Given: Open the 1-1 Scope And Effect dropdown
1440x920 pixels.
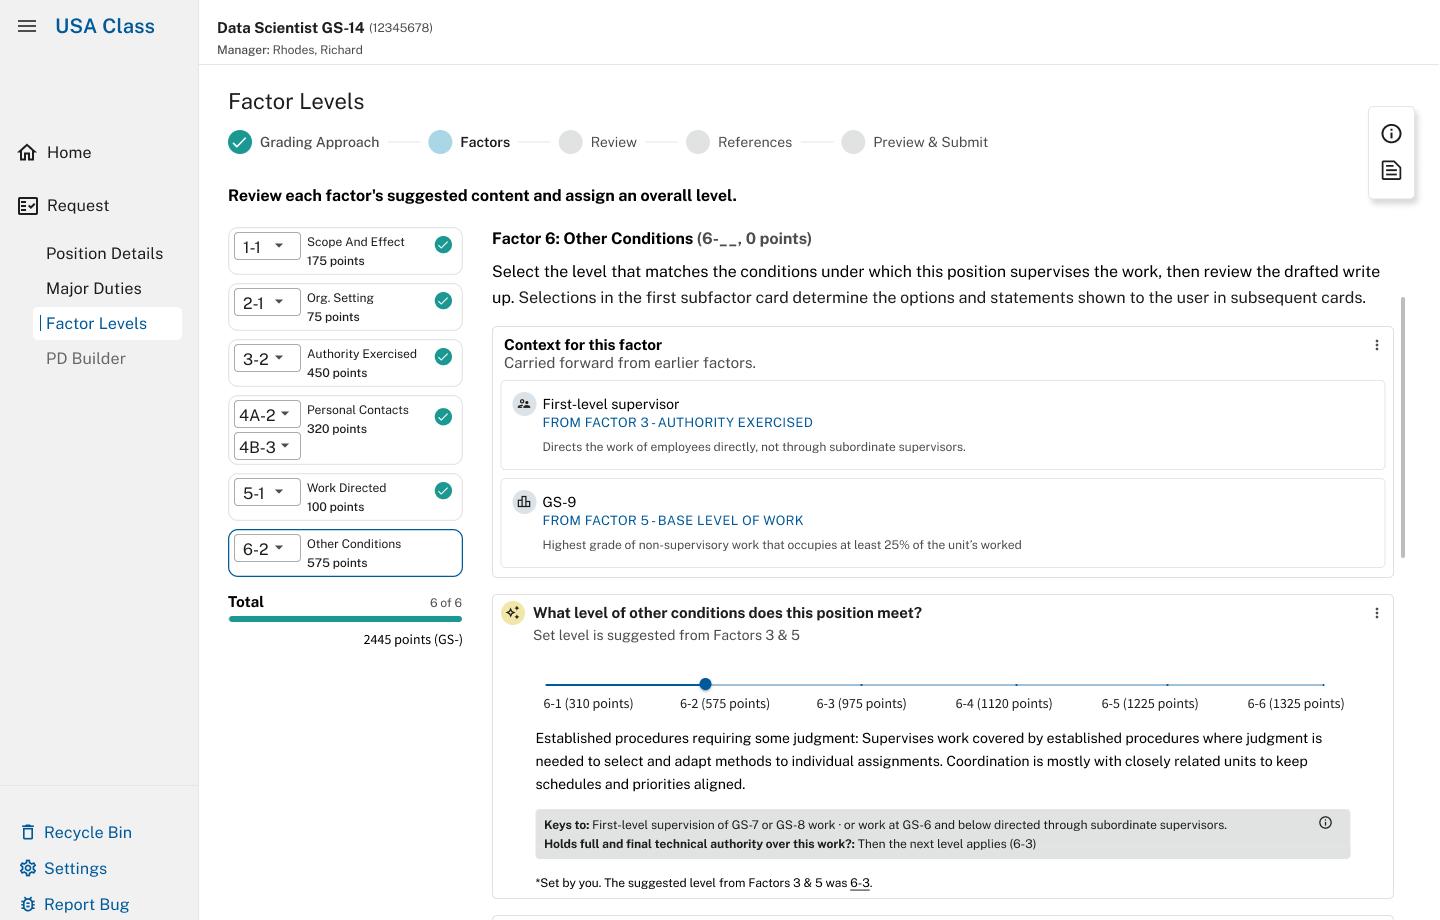Looking at the screenshot, I should point(267,246).
